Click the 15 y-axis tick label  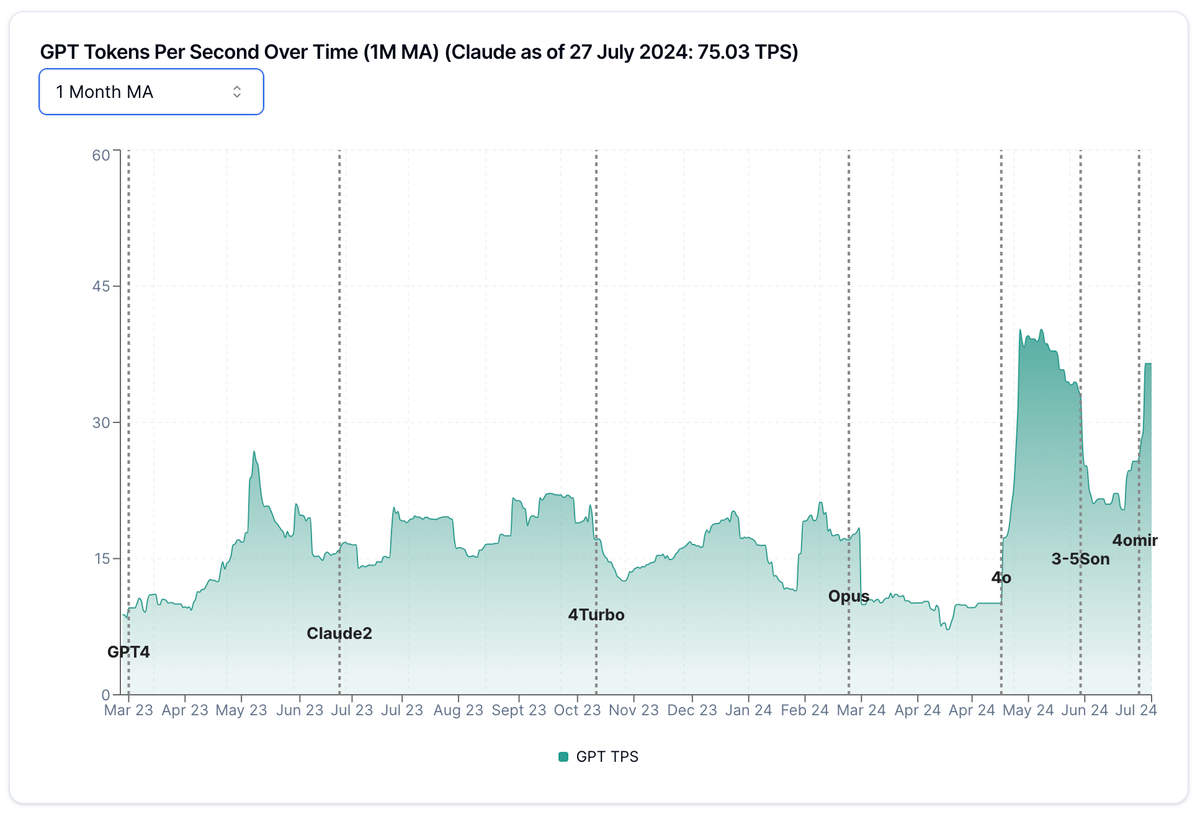click(100, 559)
